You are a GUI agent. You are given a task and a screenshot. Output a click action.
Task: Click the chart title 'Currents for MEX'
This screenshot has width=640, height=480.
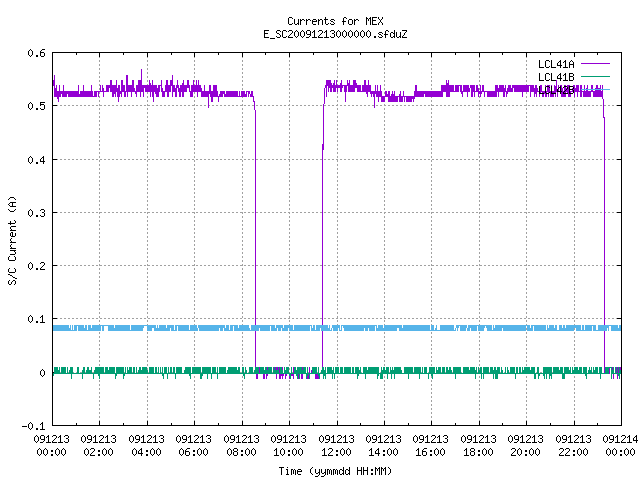click(335, 21)
